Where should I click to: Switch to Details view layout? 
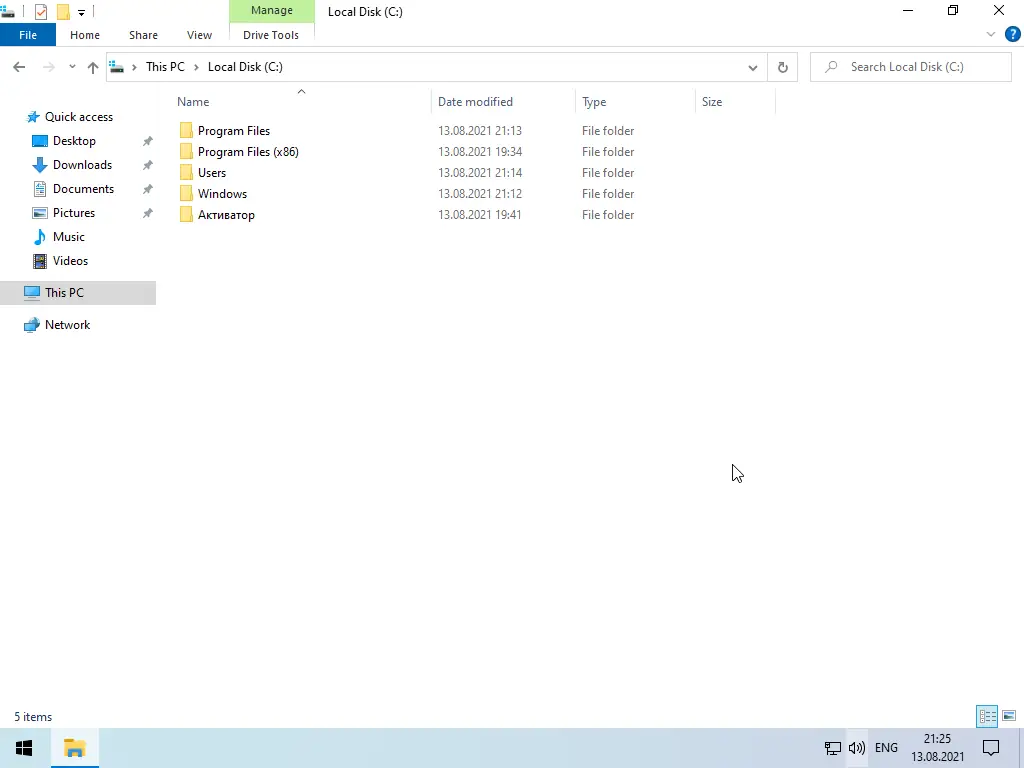coord(987,716)
